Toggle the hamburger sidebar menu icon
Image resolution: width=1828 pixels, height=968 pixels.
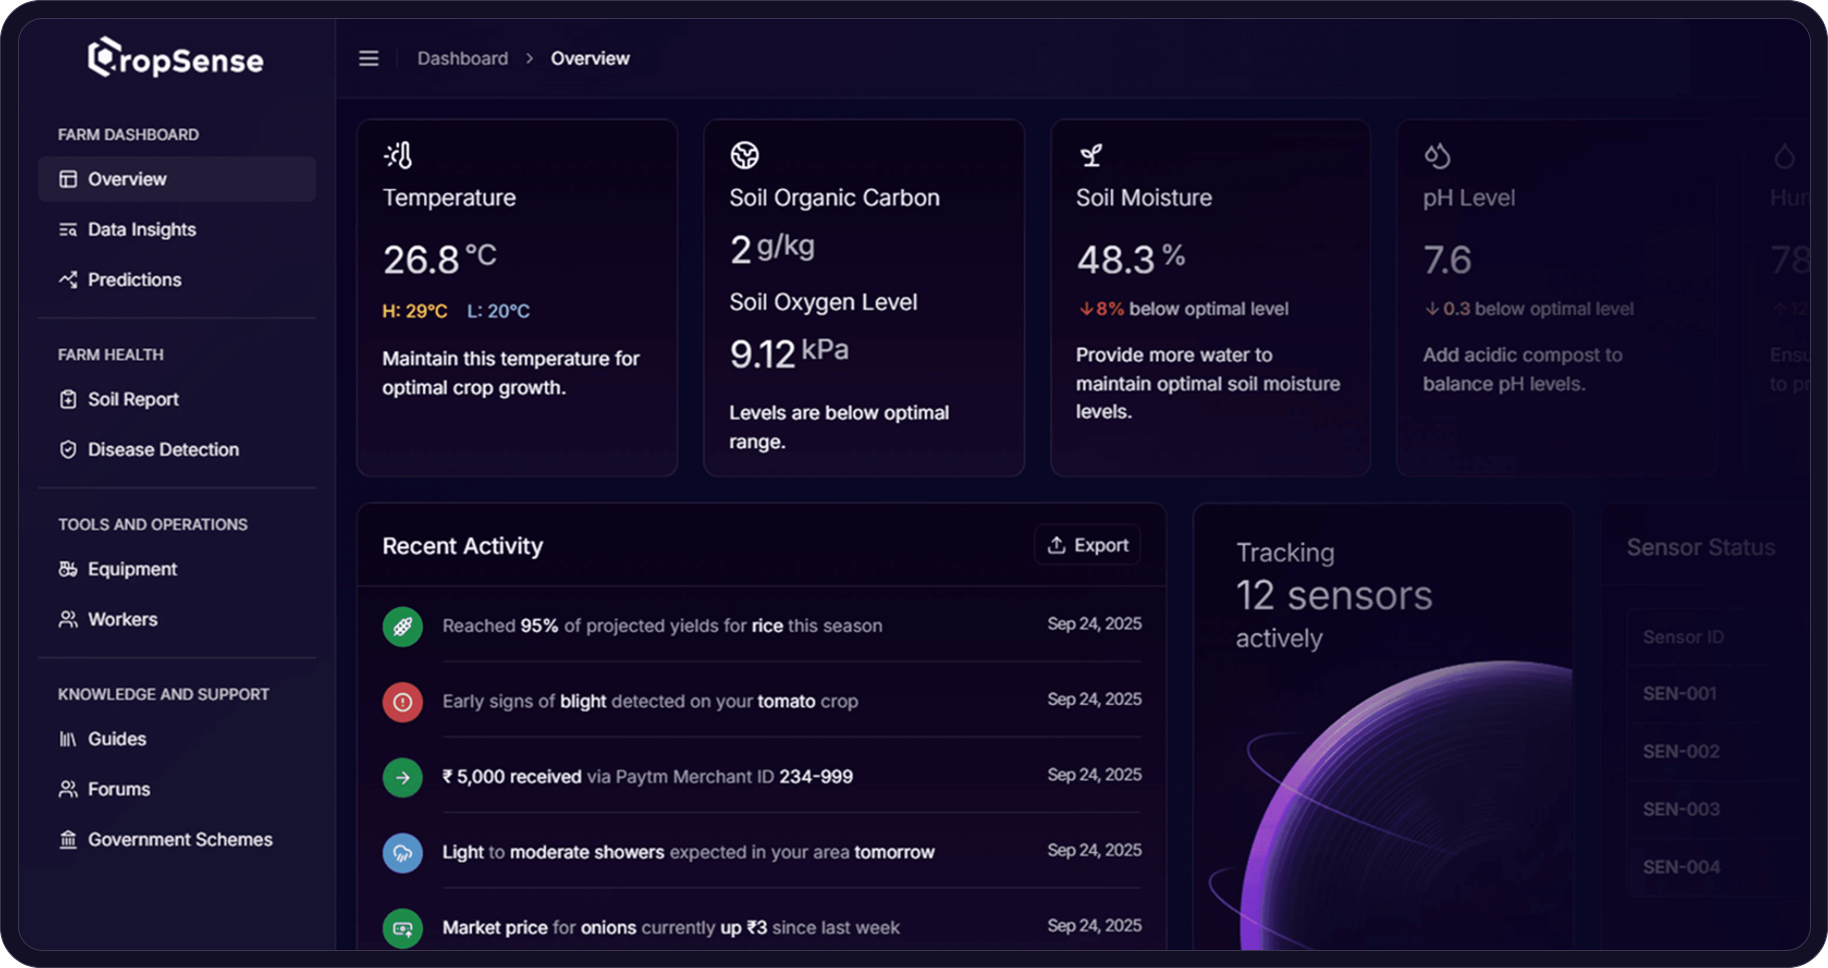point(368,59)
